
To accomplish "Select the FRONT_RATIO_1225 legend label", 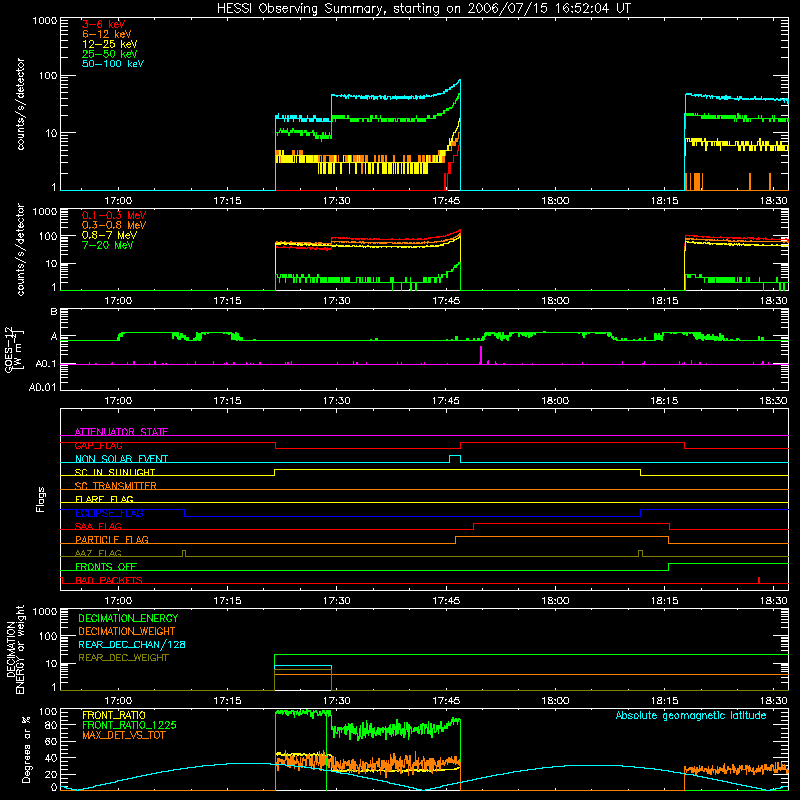I will click(x=130, y=725).
